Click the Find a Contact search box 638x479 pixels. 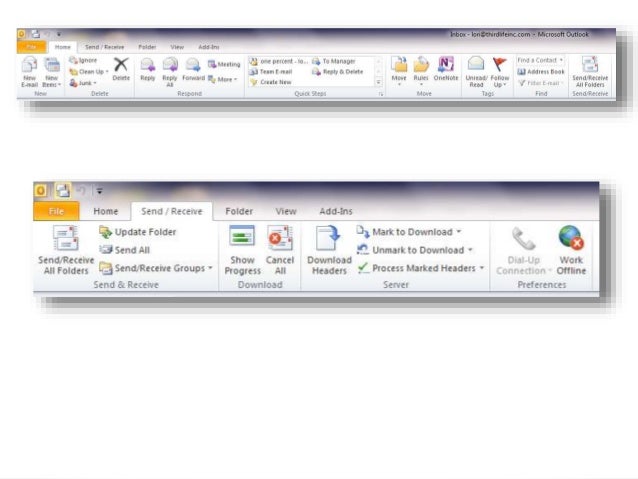coord(540,60)
